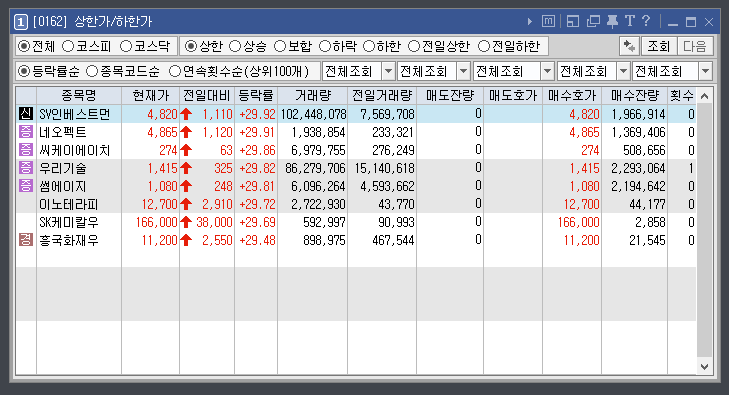Open the fourth 전체조회 dropdown
The image size is (729, 395).
[623, 71]
